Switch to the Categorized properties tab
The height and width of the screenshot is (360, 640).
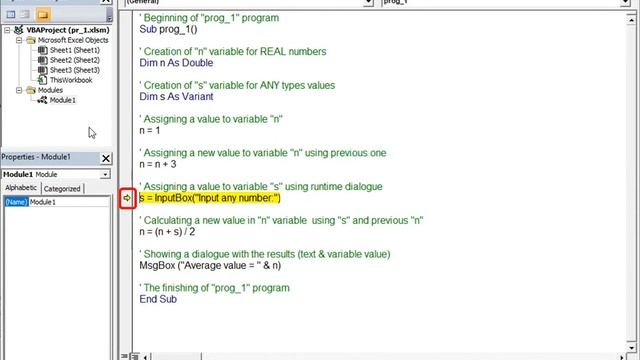pyautogui.click(x=62, y=189)
